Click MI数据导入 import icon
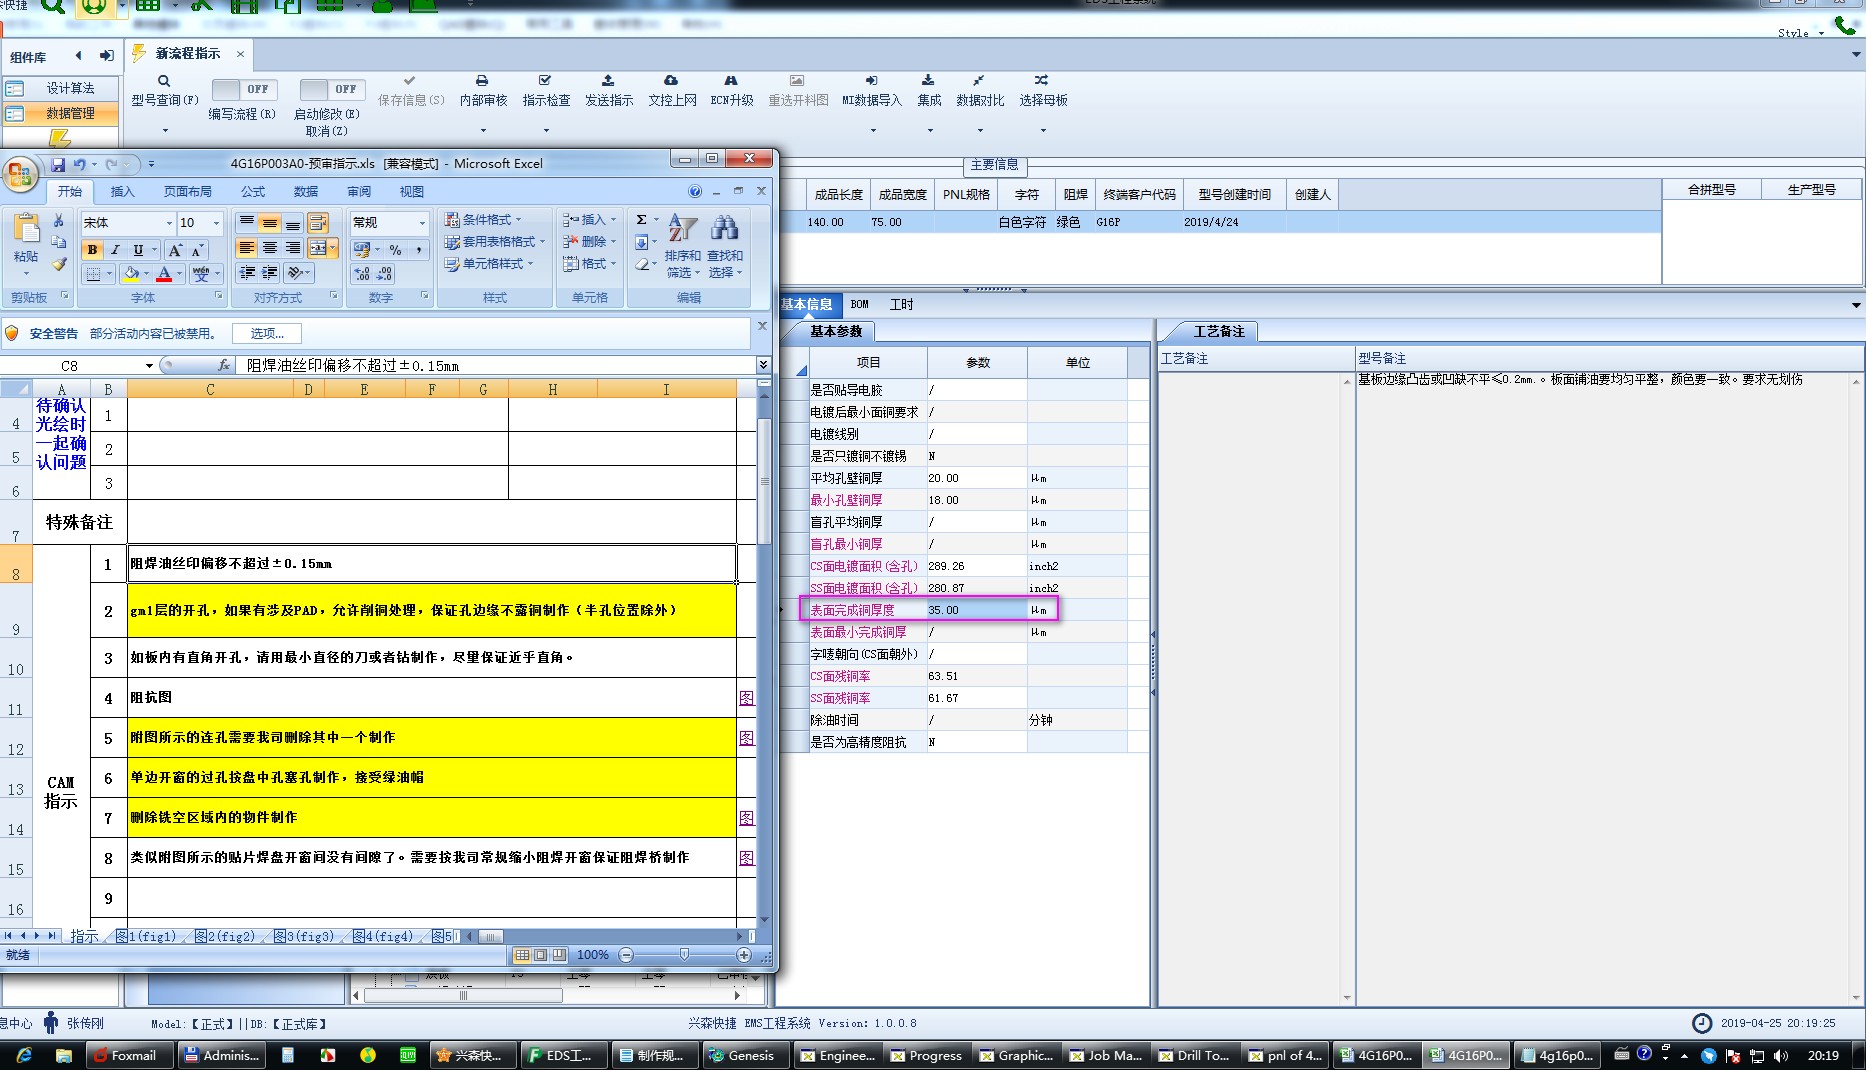Viewport: 1866px width, 1070px height. point(871,80)
